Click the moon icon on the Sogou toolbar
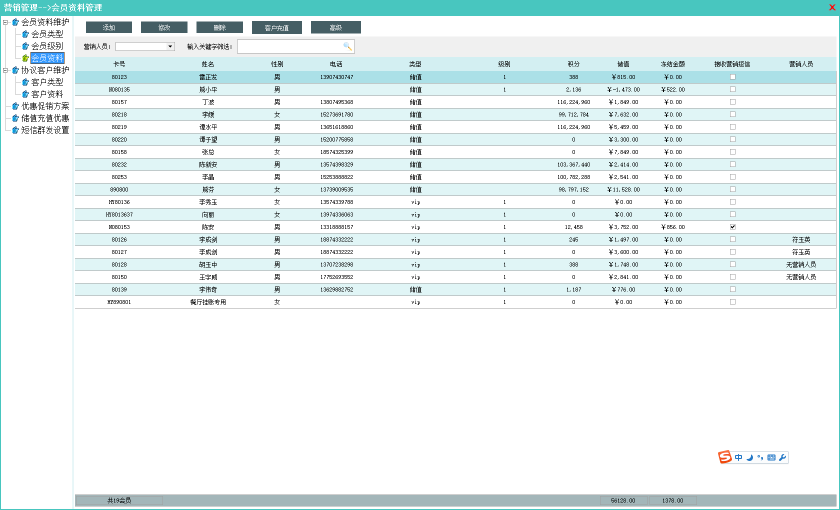 pos(749,457)
